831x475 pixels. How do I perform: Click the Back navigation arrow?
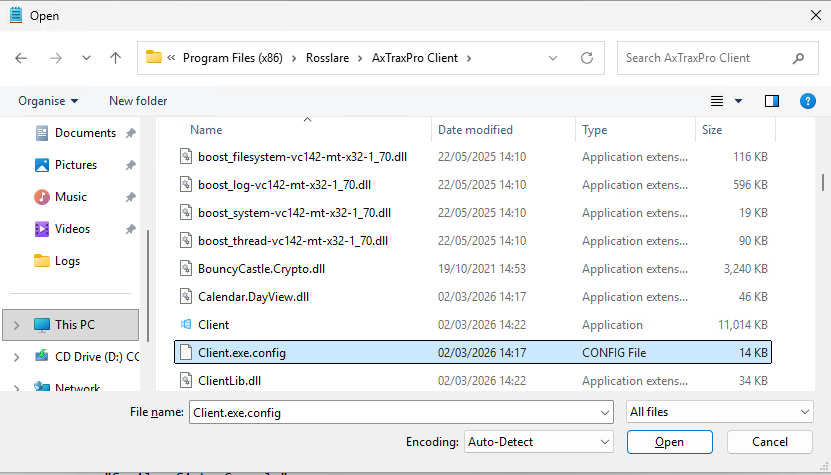pyautogui.click(x=21, y=58)
